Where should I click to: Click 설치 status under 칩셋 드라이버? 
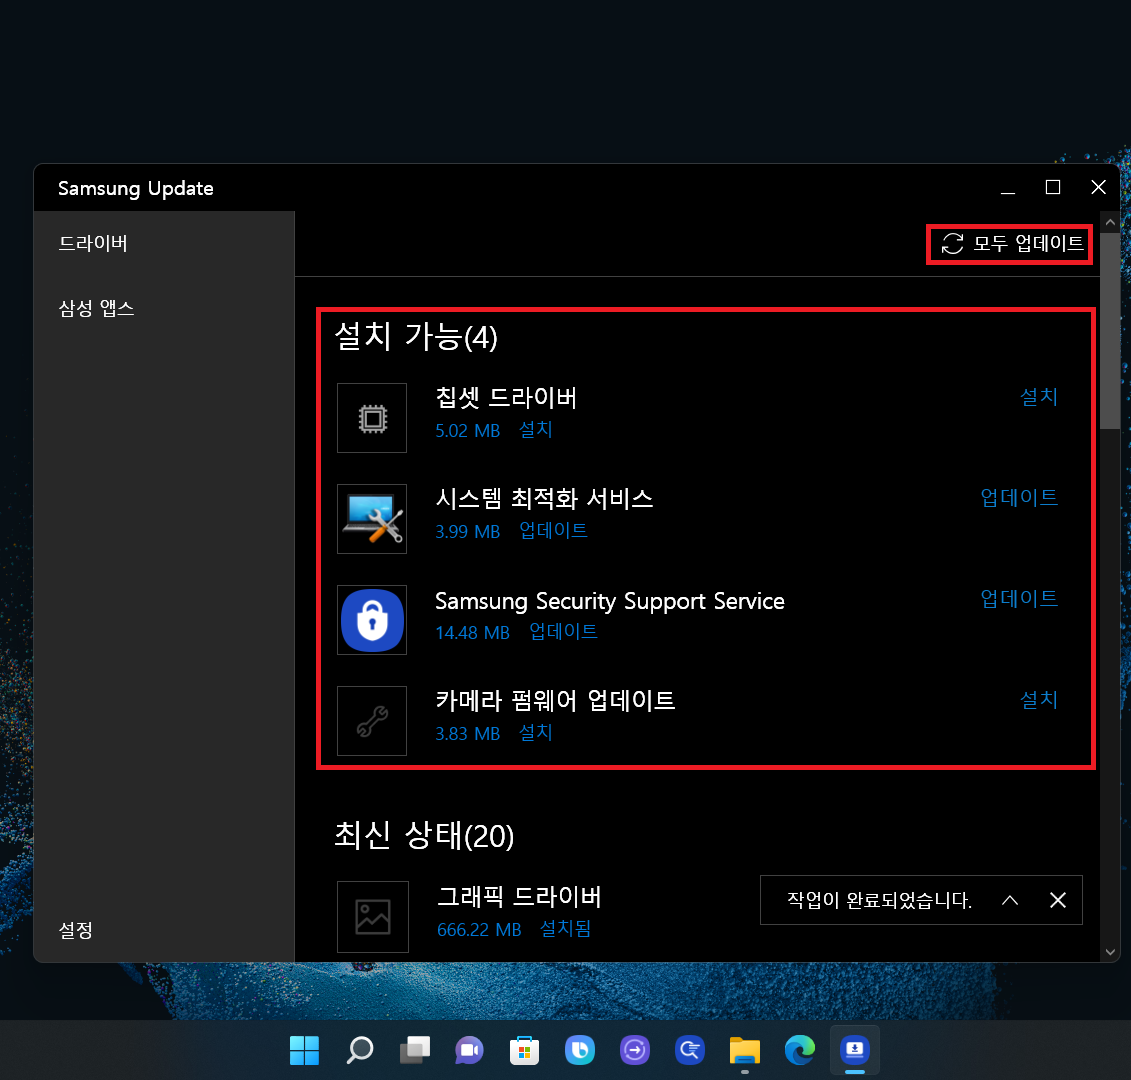tap(536, 430)
